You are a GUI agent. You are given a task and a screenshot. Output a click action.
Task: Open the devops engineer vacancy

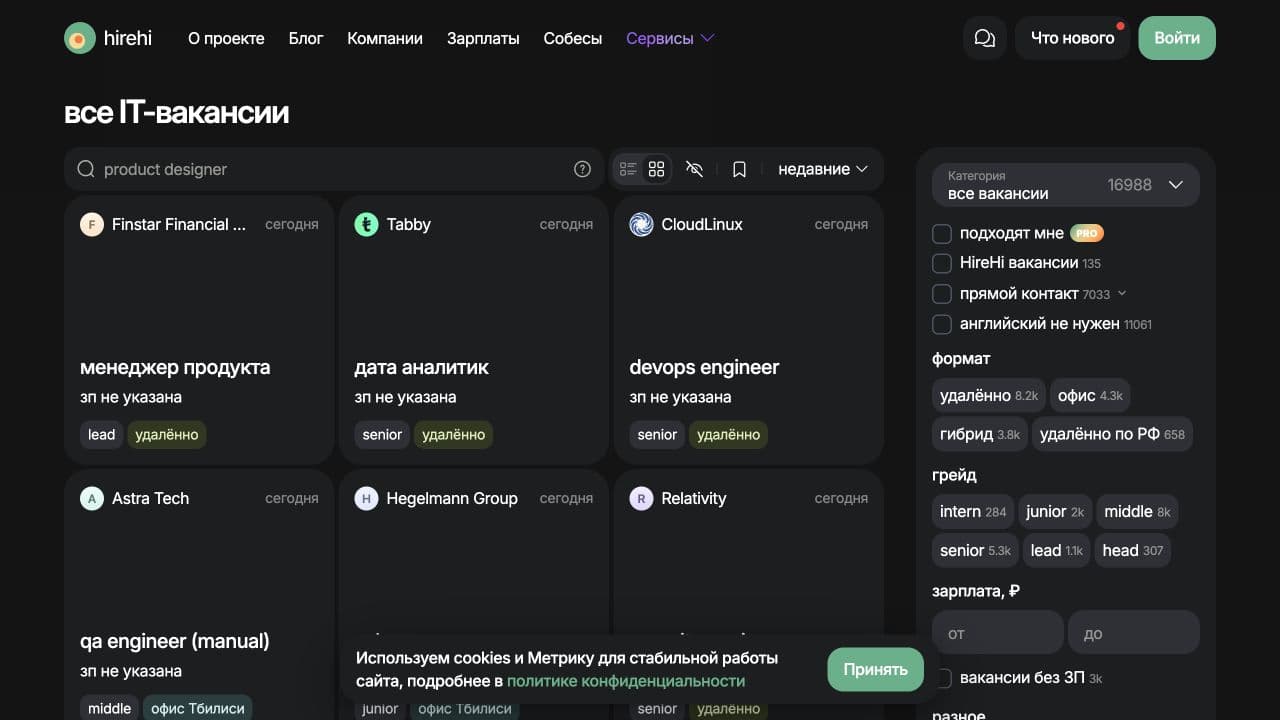[704, 367]
